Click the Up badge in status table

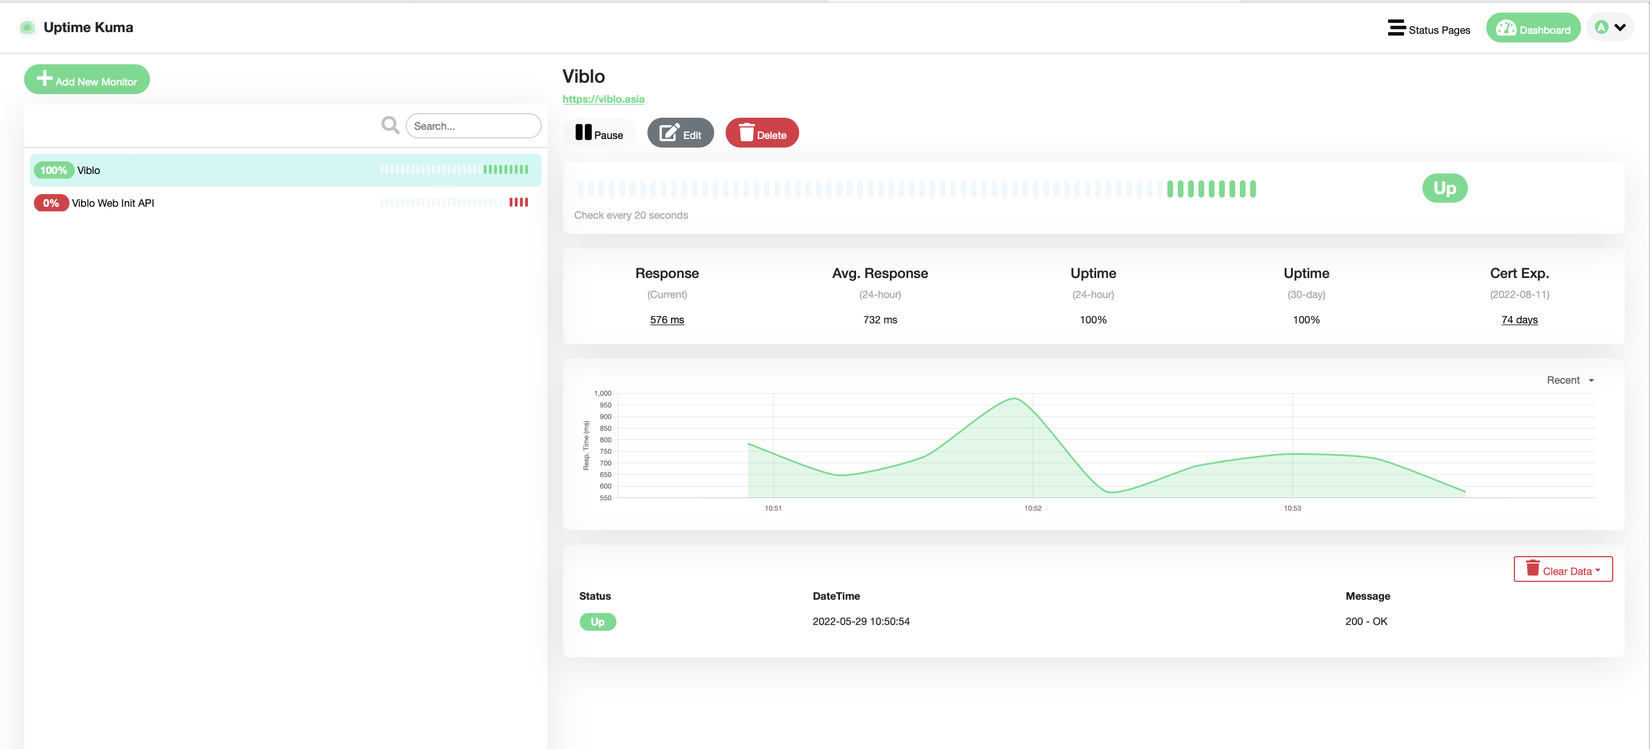coord(598,622)
